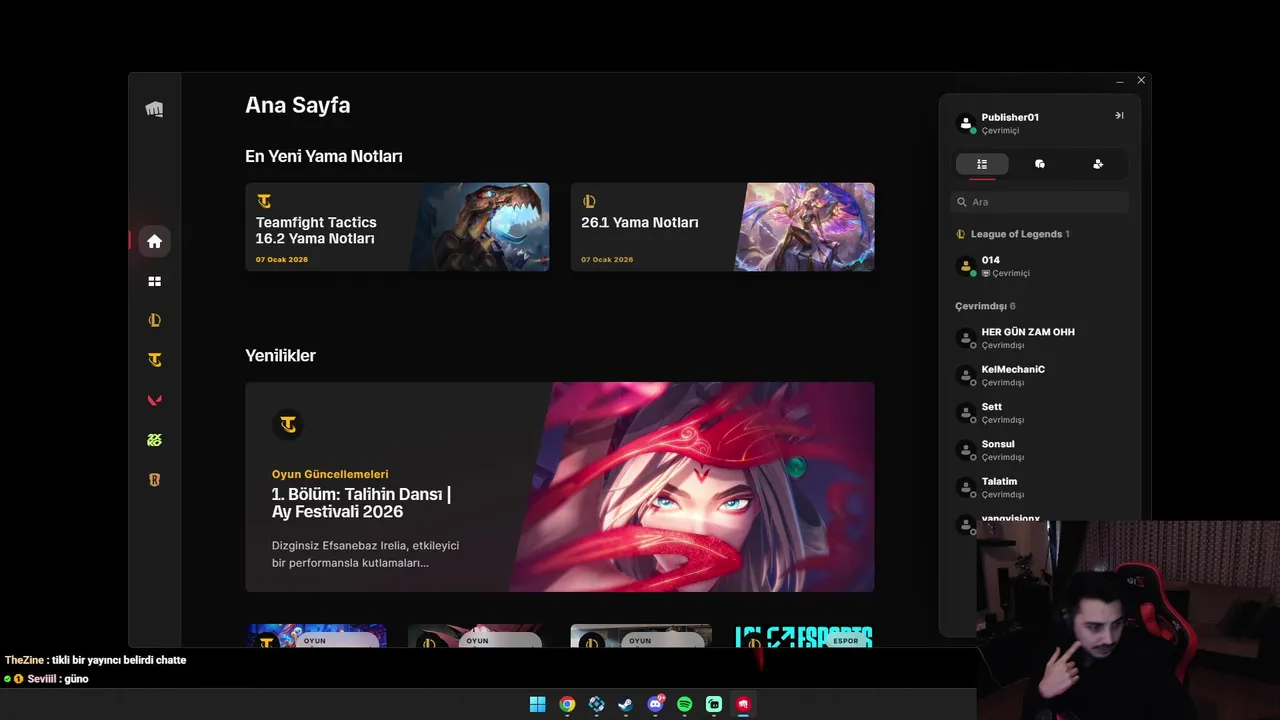Click the Publisher01 Çevrimiçi status text
The width and height of the screenshot is (1280, 720).
1000,131
